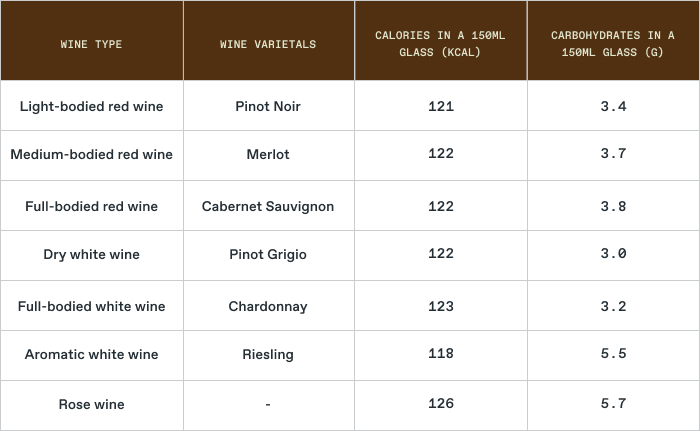Screen dimensions: 700x431
Task: Select the 118 calories value
Action: click(x=440, y=354)
